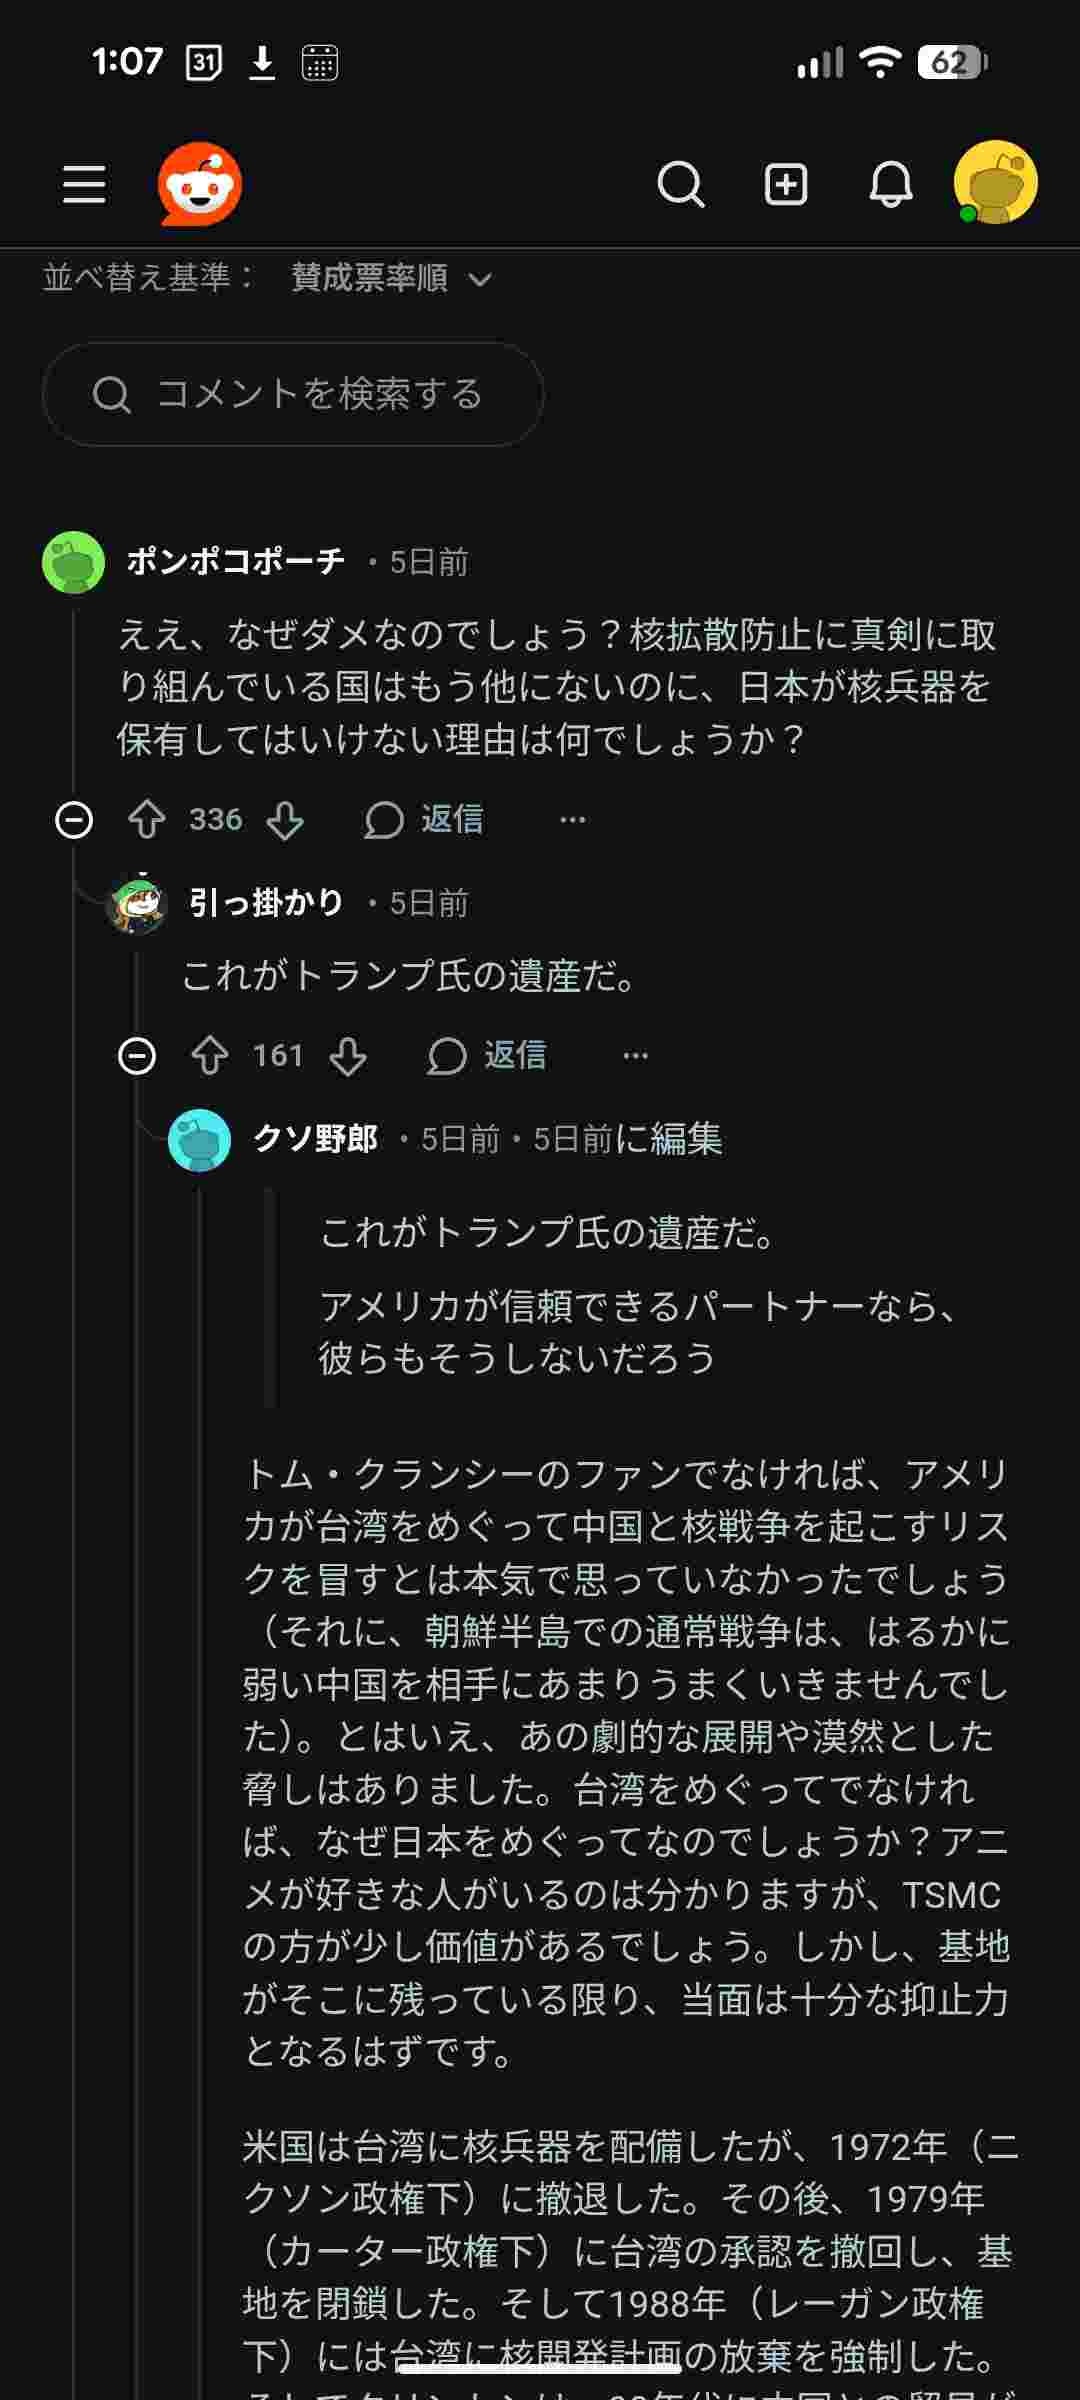Open search with the magnifier icon

tap(681, 185)
